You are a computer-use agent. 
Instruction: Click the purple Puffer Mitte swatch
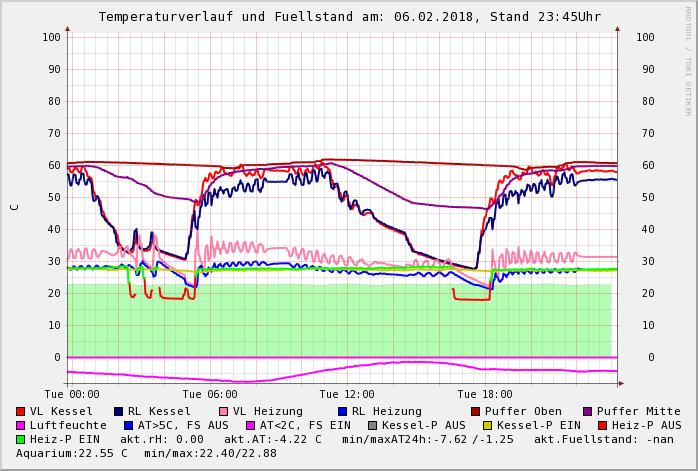point(588,411)
